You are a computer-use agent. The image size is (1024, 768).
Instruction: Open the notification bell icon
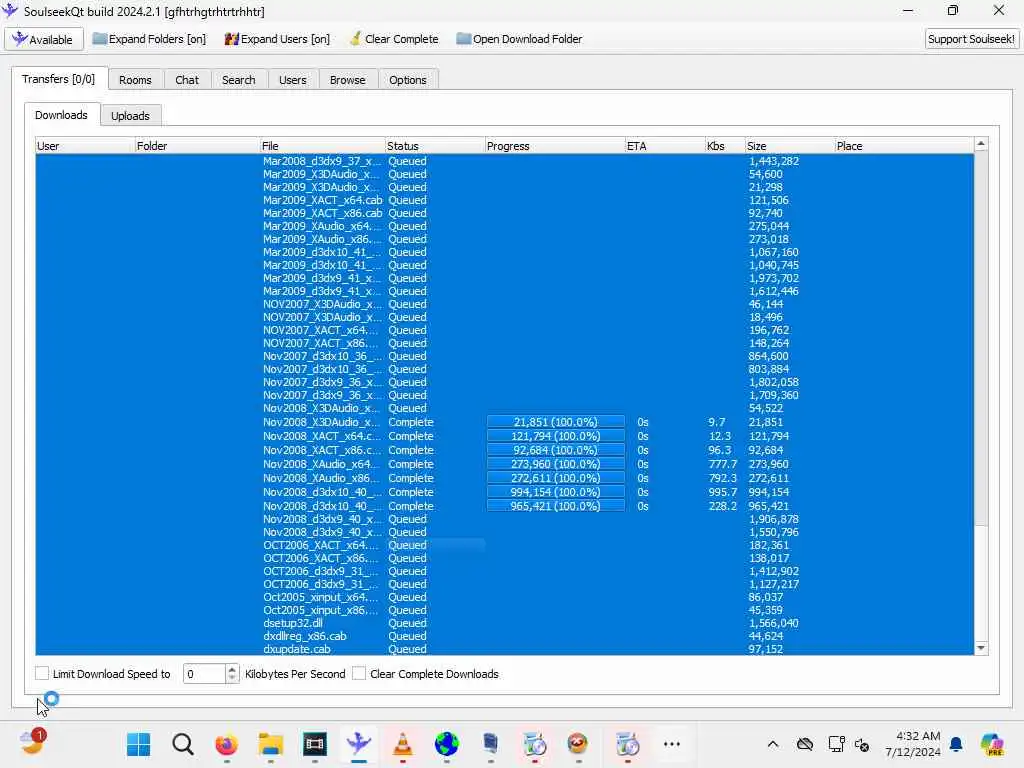(x=956, y=744)
